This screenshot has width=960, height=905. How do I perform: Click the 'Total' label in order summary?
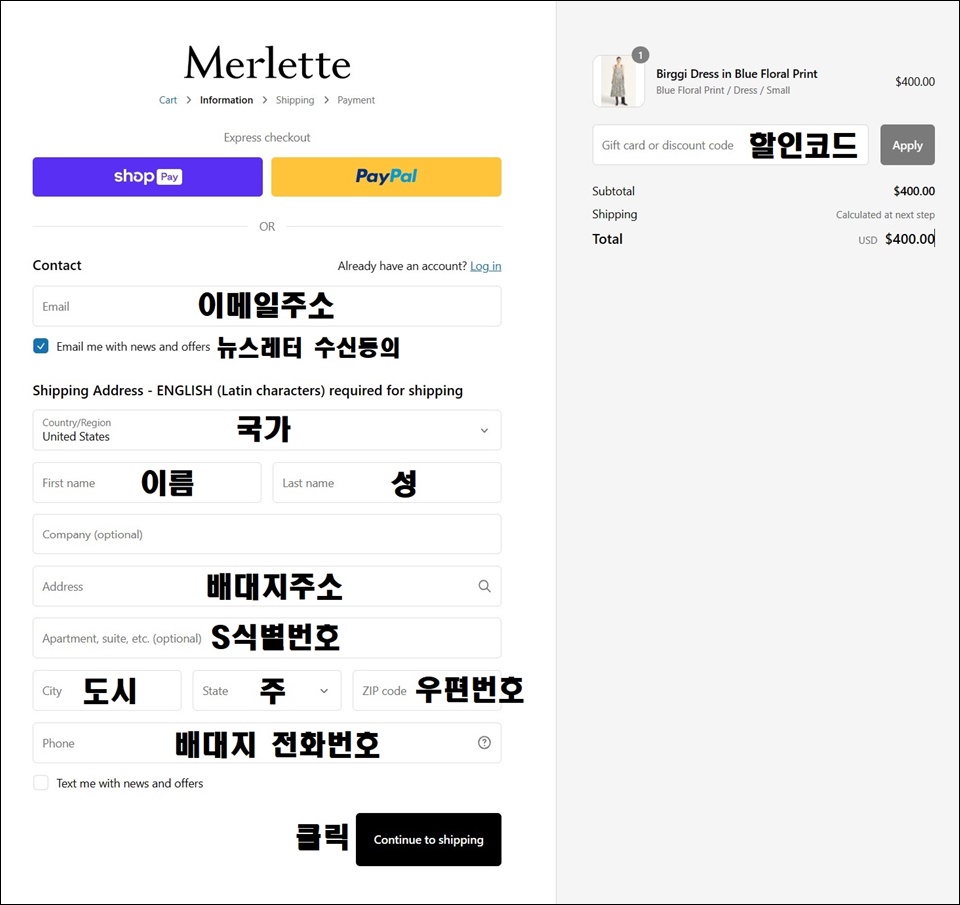tap(607, 239)
